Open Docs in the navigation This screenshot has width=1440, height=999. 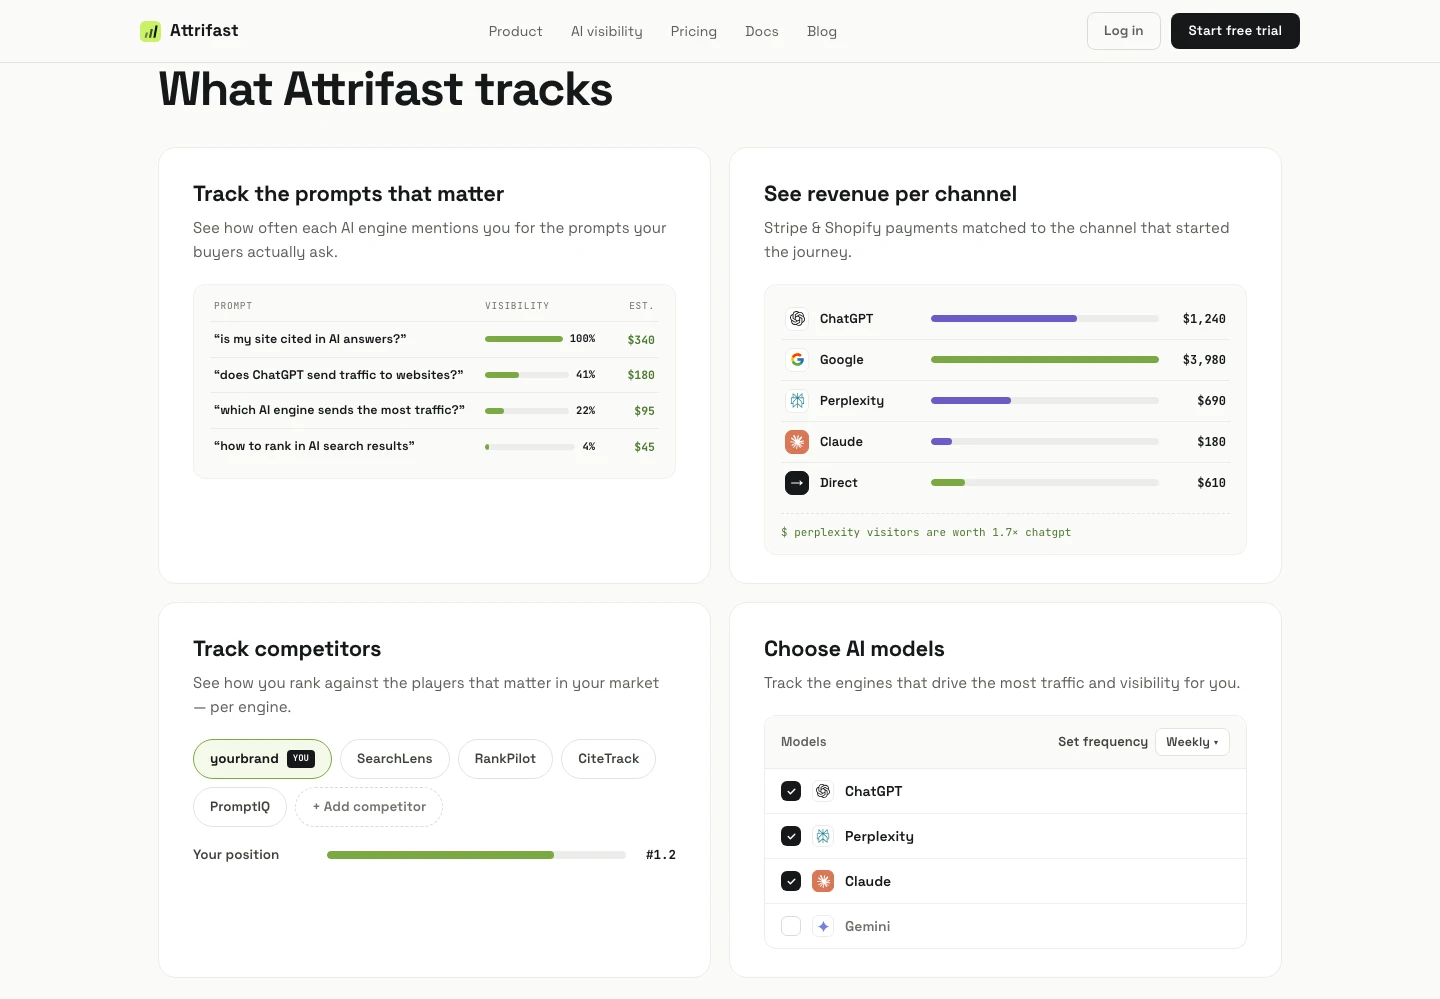762,31
